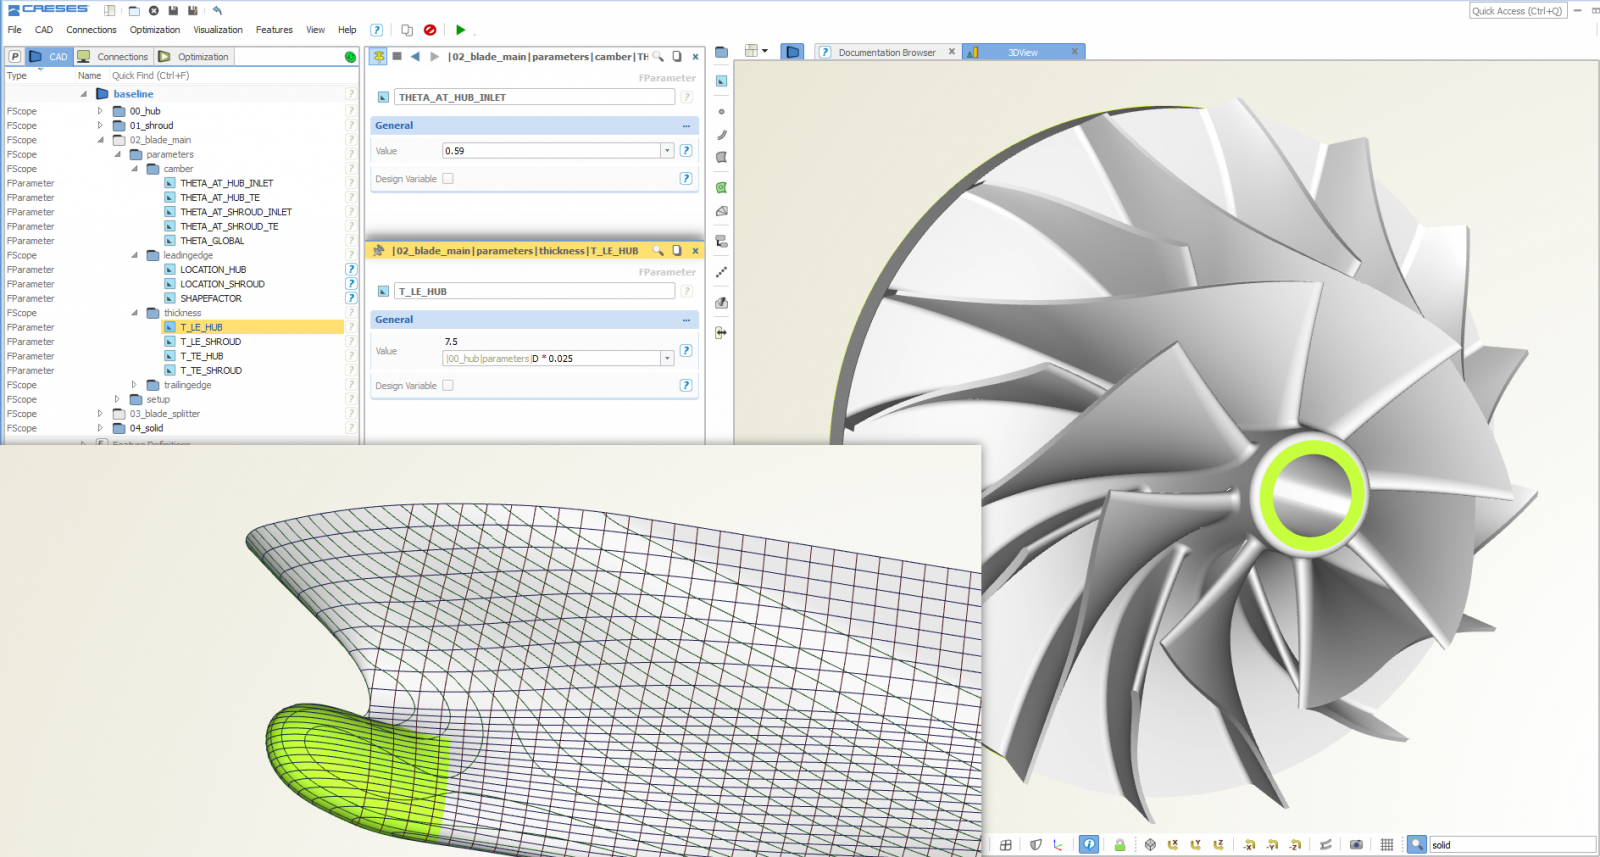The height and width of the screenshot is (857, 1600).
Task: Open the layout dropdown arrow above 3D view
Action: 765,51
